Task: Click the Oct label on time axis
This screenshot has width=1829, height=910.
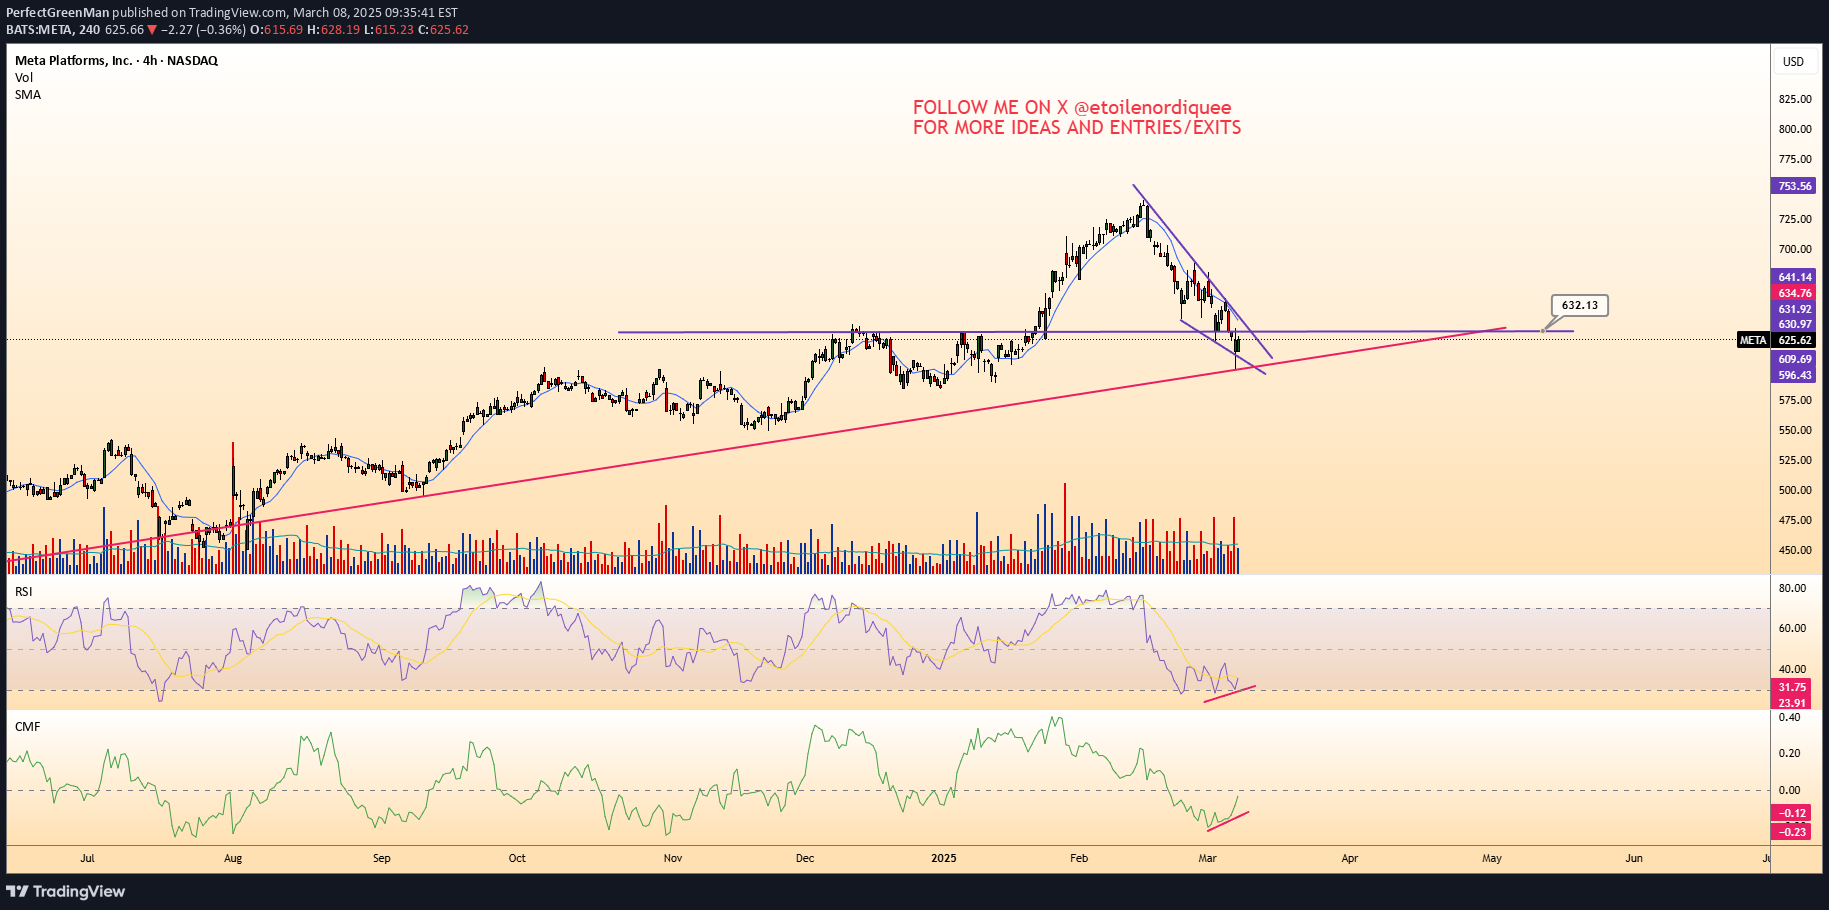Action: point(517,858)
